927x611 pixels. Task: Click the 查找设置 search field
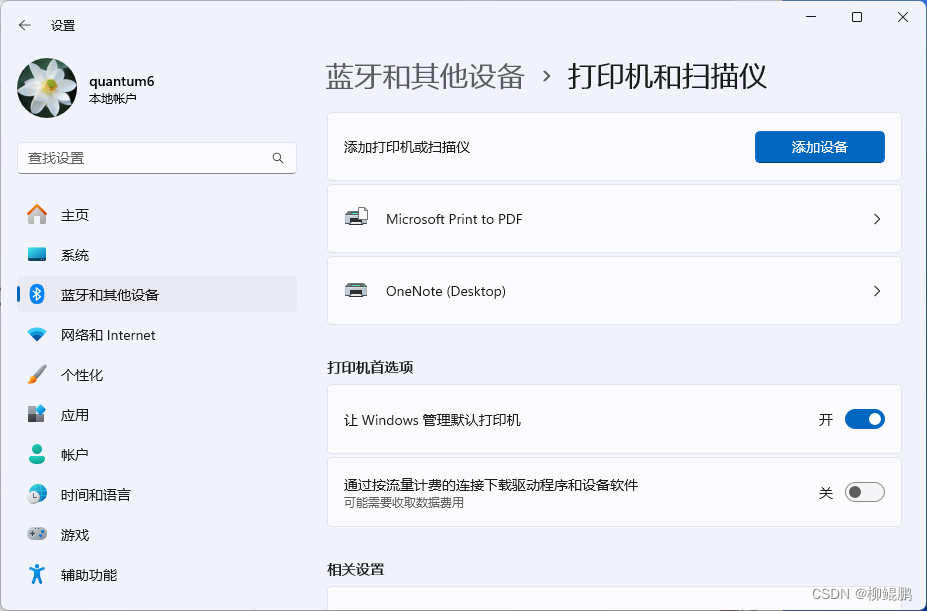(x=157, y=158)
